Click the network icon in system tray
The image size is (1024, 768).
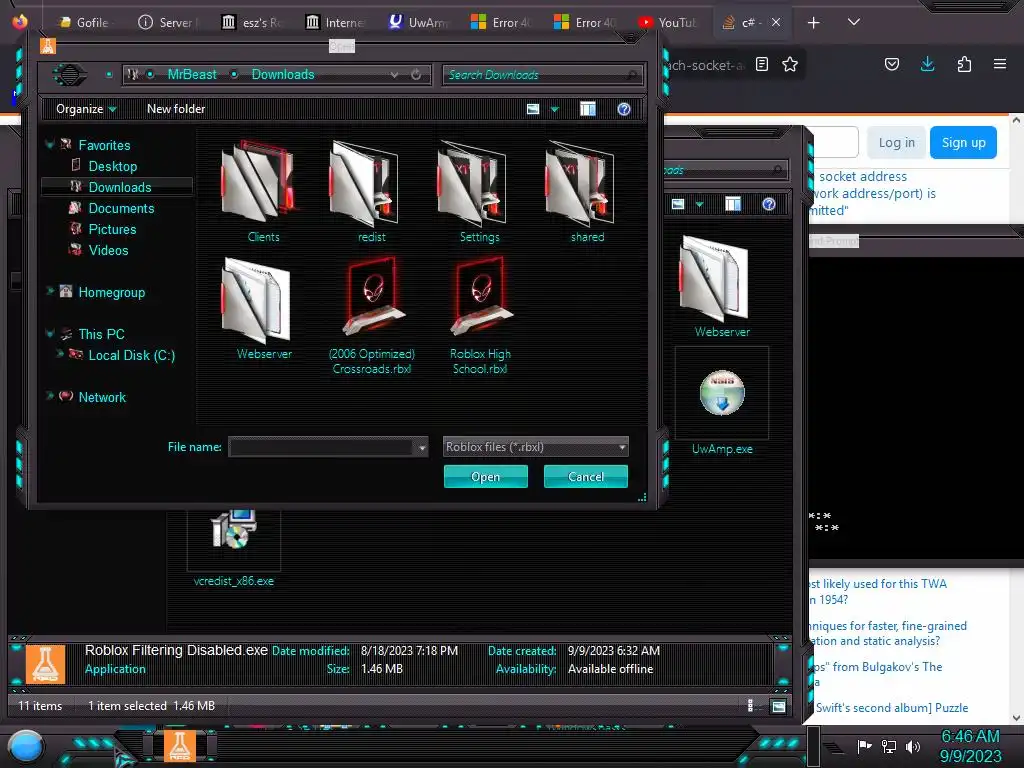(x=888, y=746)
